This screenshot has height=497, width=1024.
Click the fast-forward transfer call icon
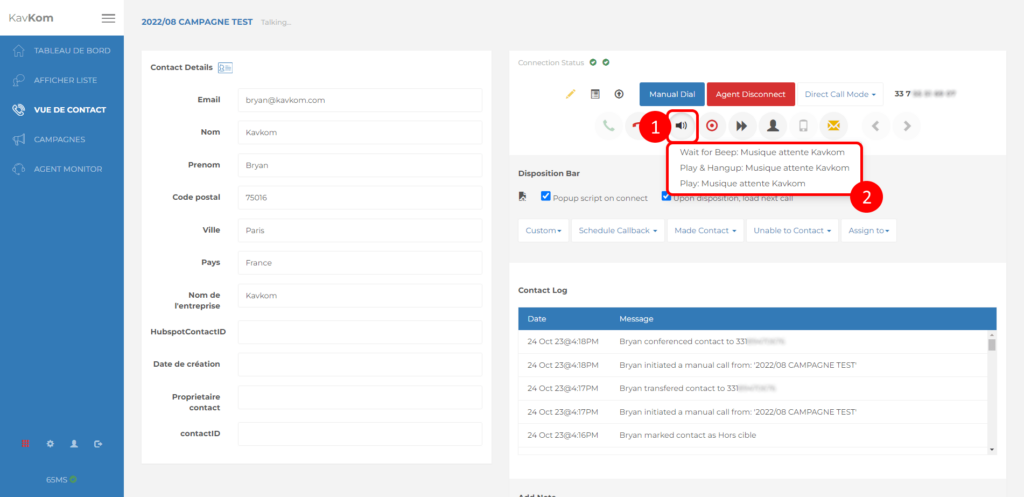pyautogui.click(x=741, y=126)
